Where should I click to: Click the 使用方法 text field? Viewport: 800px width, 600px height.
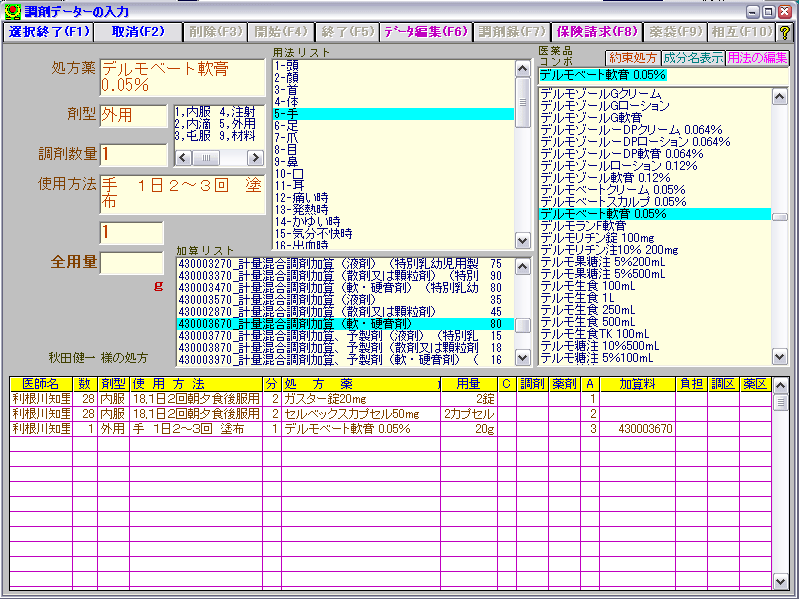coord(183,194)
